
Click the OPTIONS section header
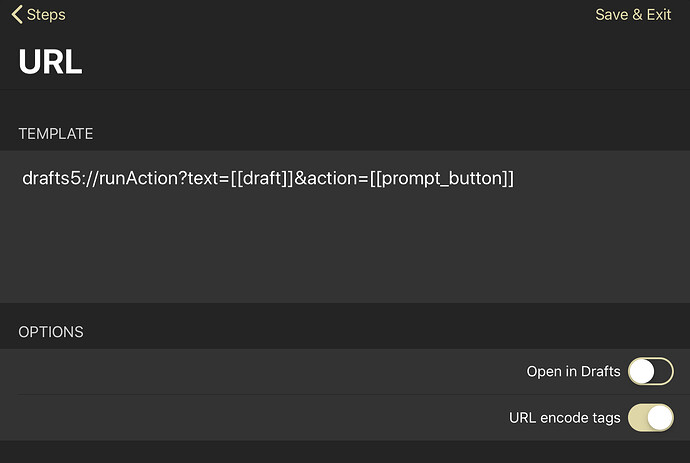[x=51, y=332]
